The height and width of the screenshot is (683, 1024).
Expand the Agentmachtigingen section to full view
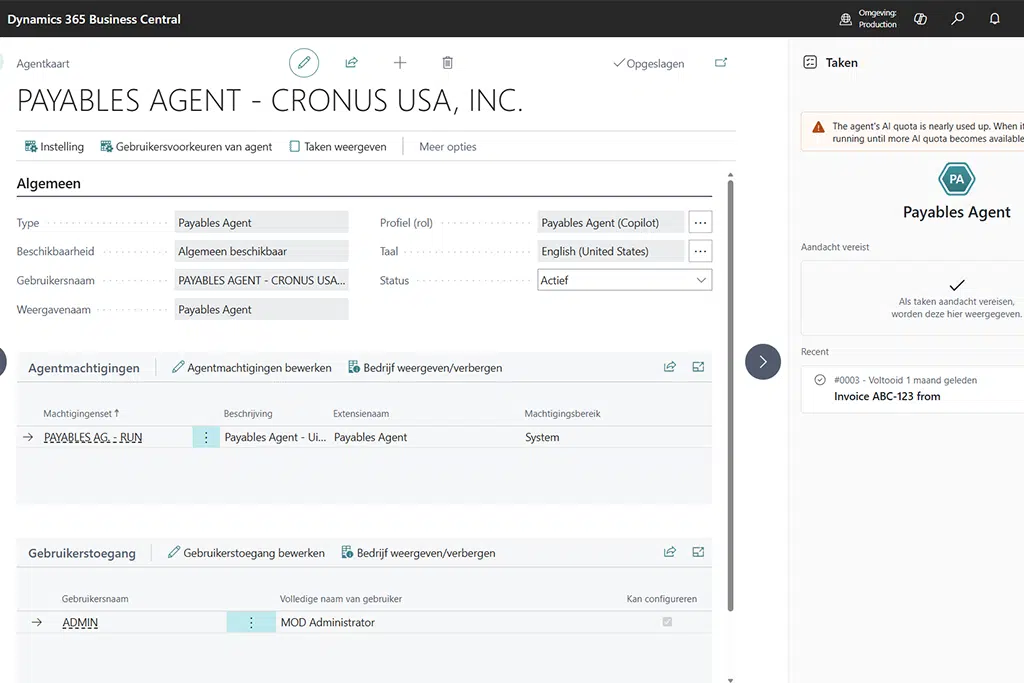pyautogui.click(x=698, y=367)
